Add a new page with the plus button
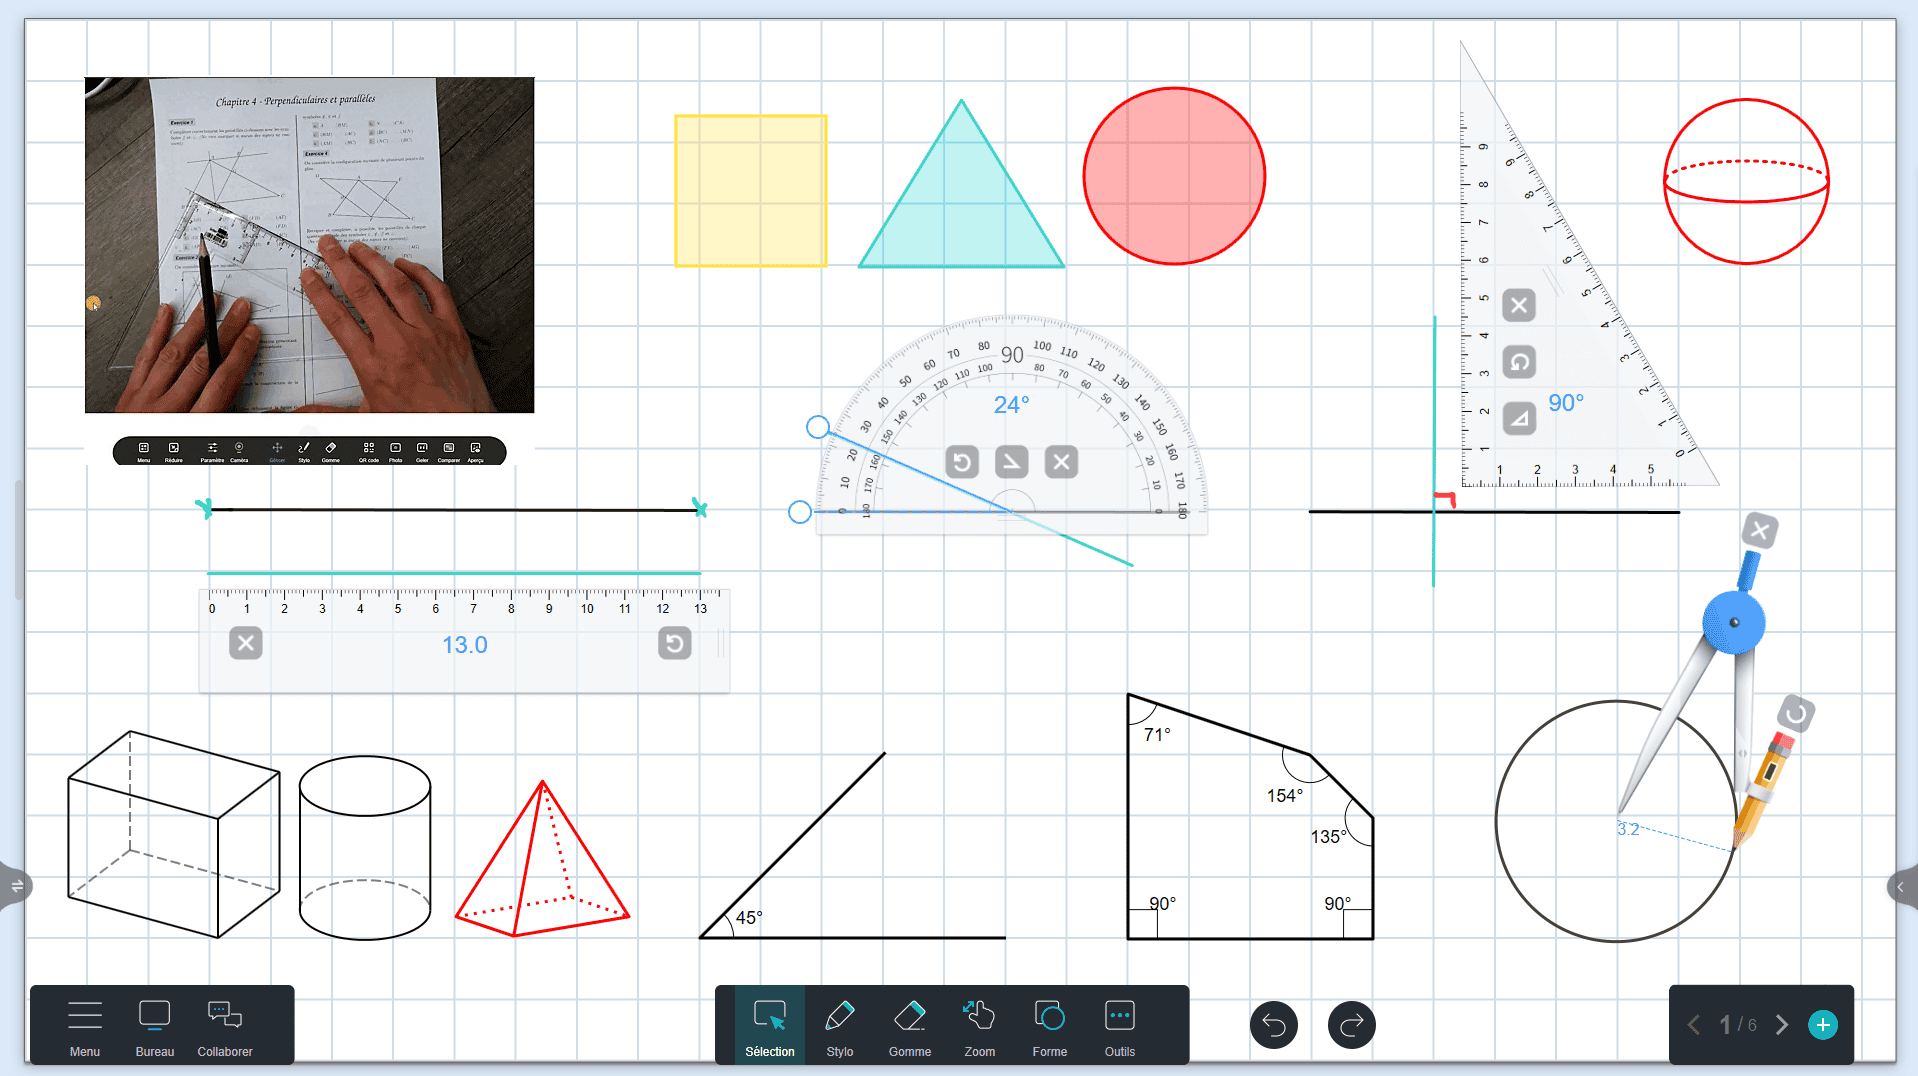 tap(1824, 1025)
